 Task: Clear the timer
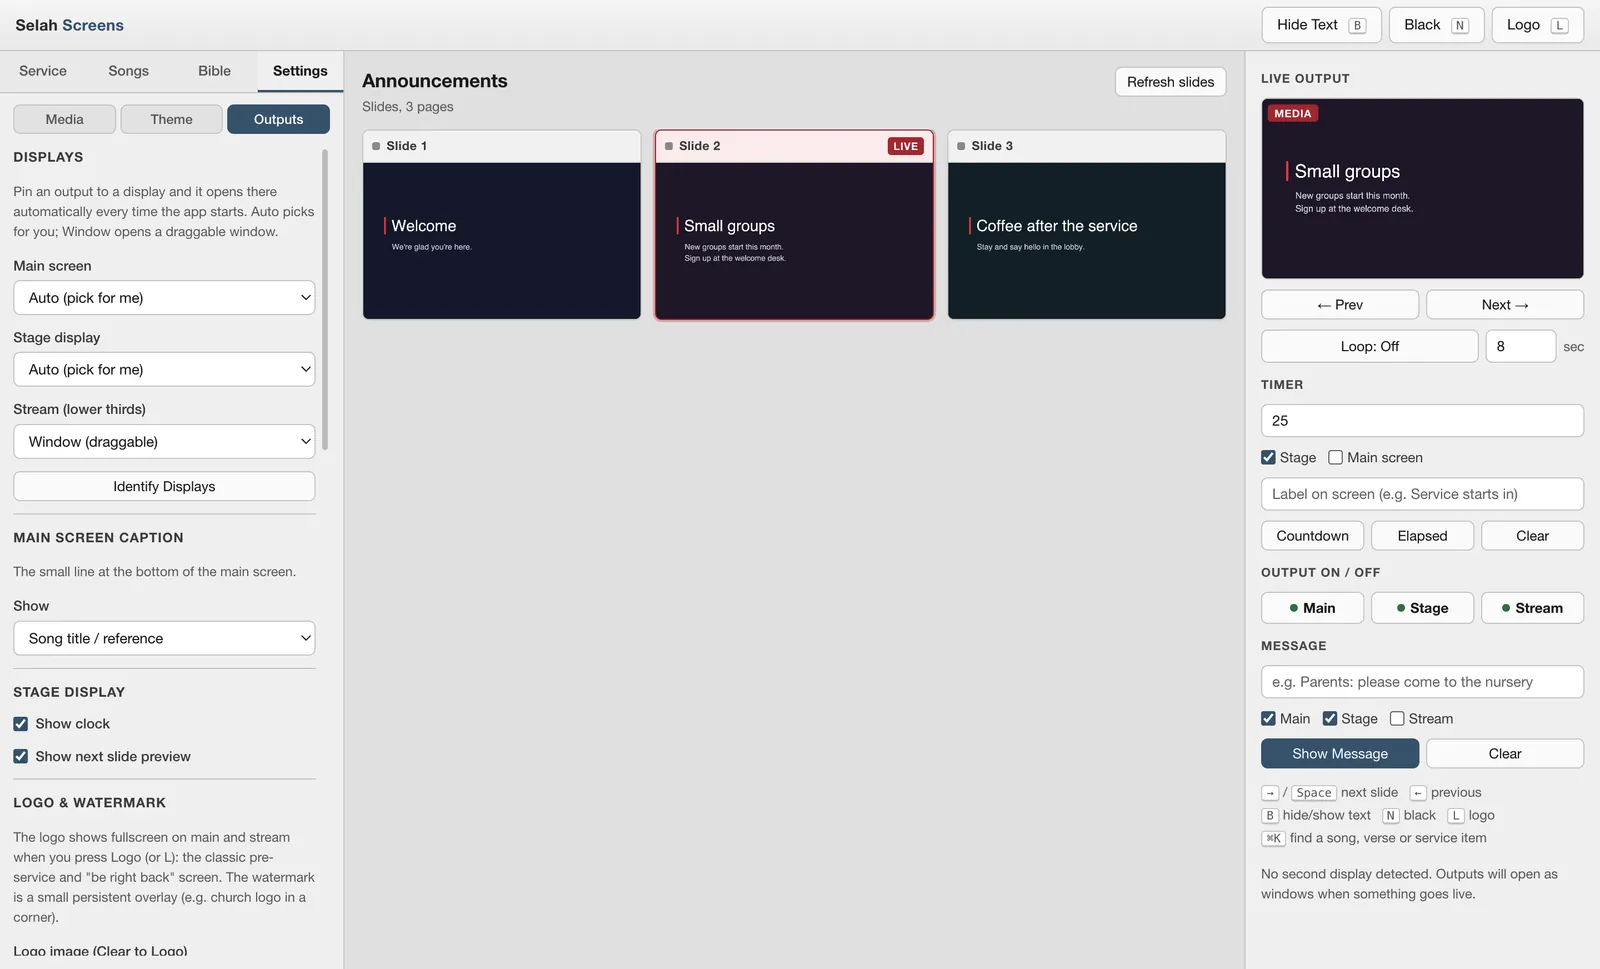pyautogui.click(x=1532, y=536)
